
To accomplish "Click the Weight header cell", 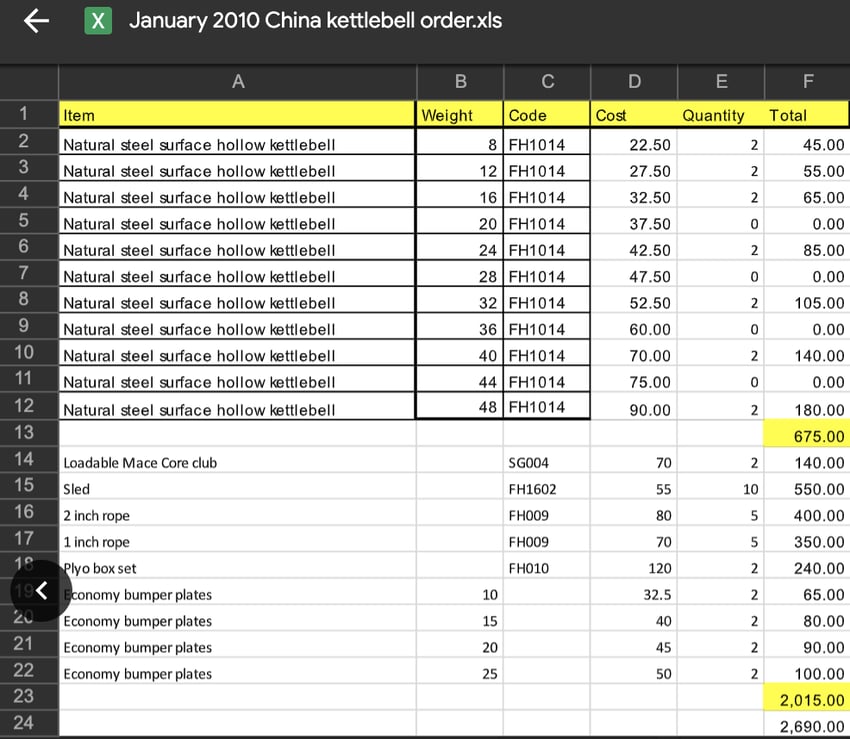I will (460, 114).
